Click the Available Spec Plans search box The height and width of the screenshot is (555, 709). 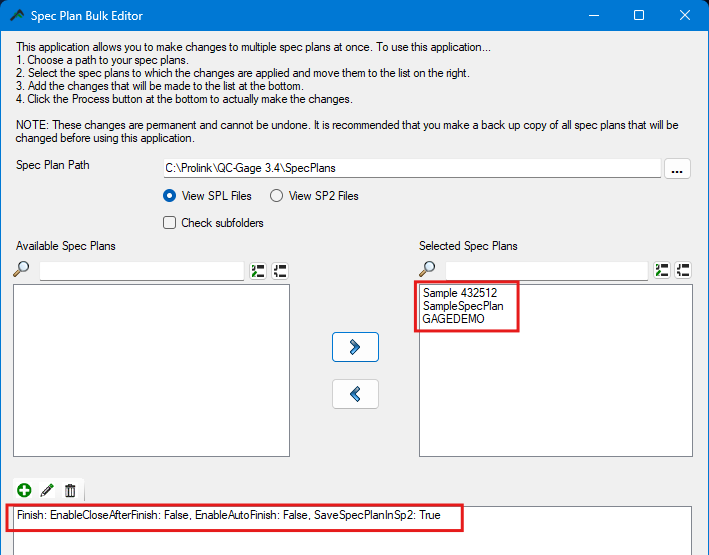click(141, 270)
